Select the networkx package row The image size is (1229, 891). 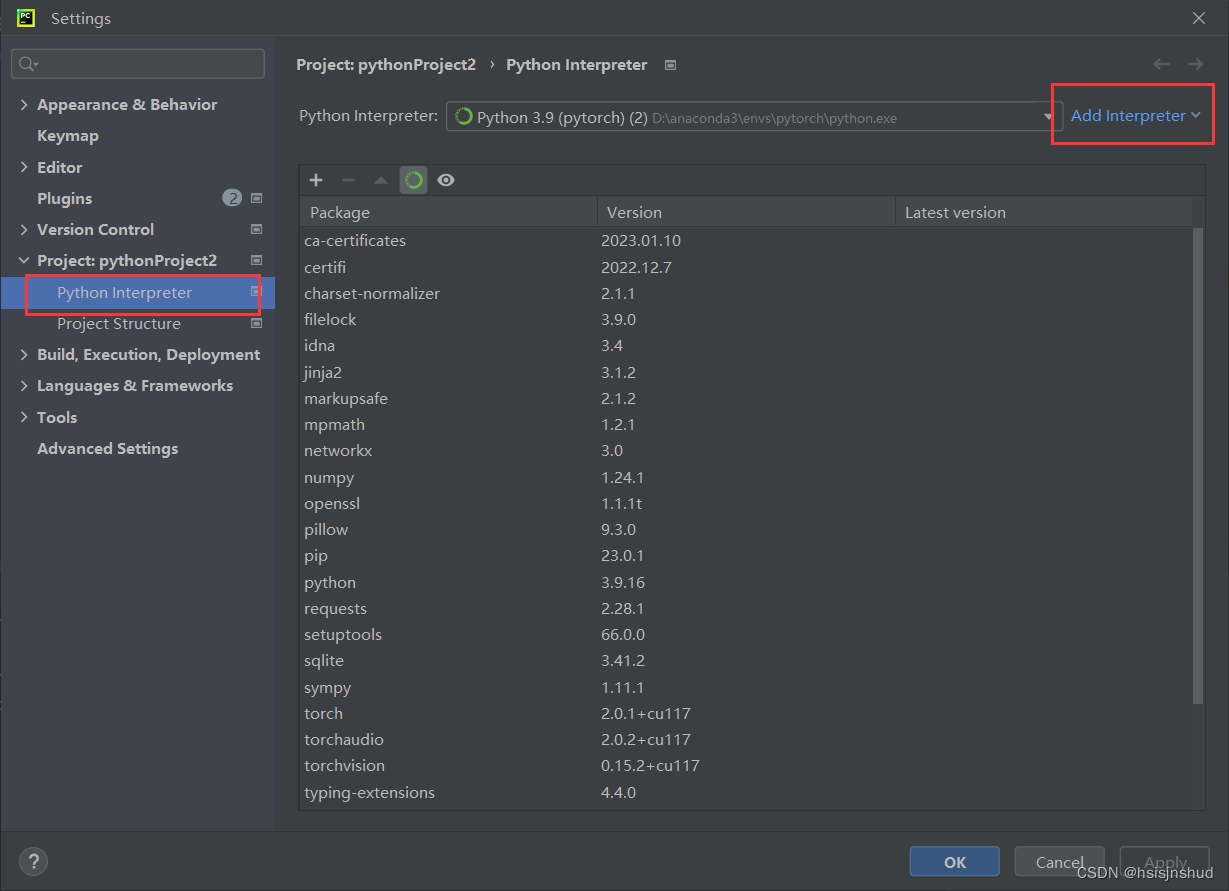(746, 450)
